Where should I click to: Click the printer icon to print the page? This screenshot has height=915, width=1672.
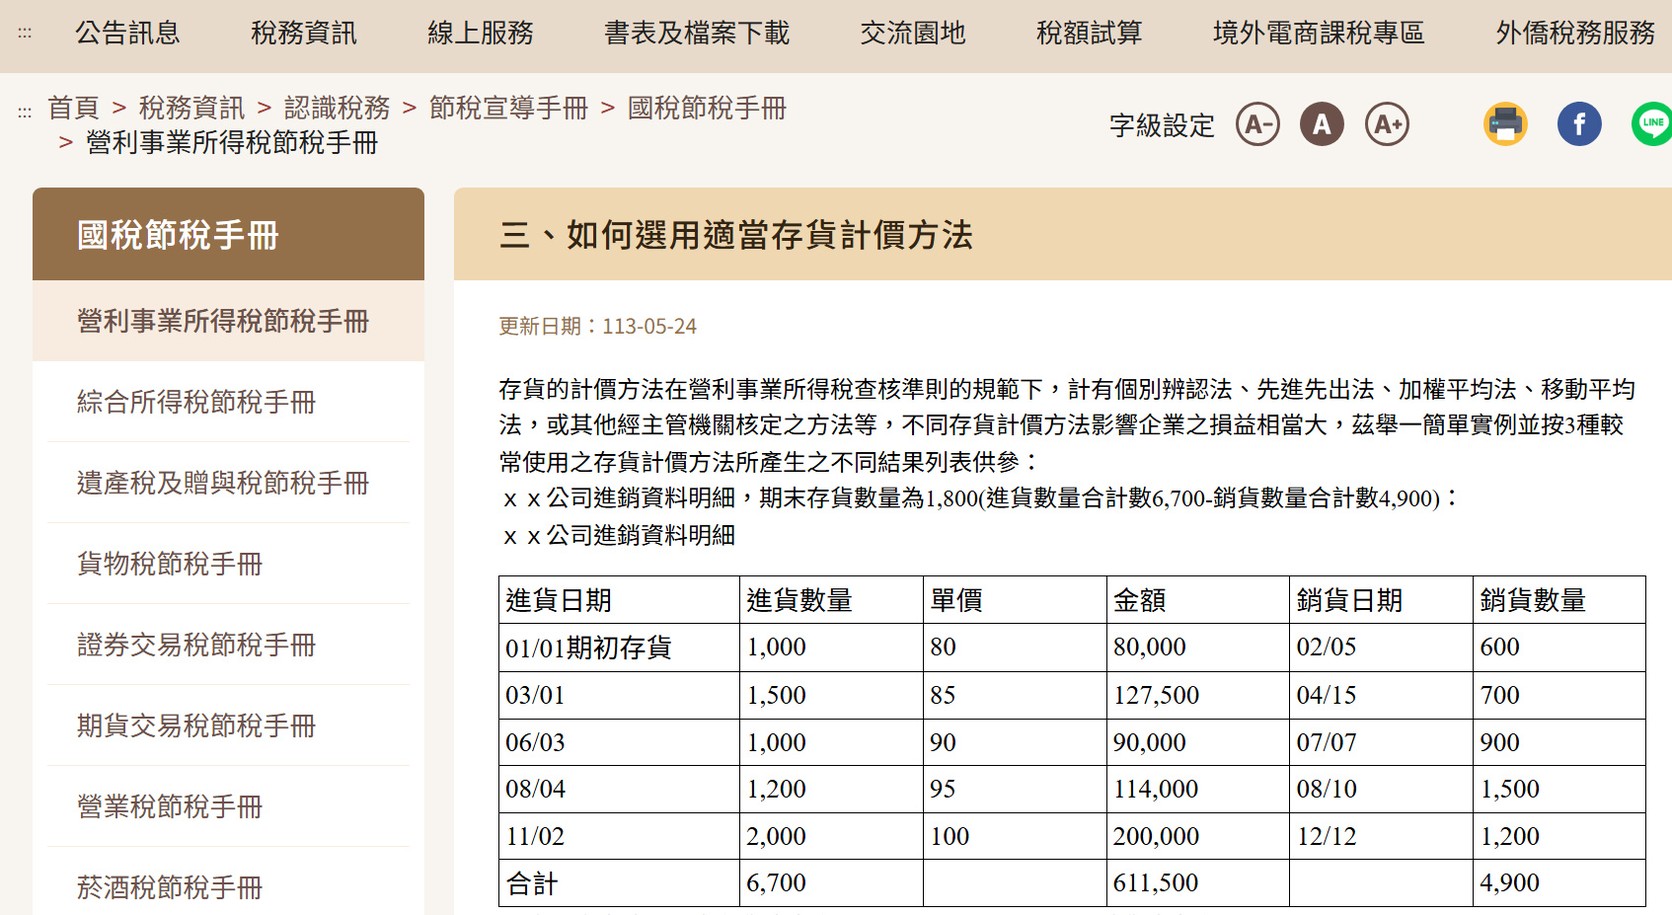click(1505, 125)
